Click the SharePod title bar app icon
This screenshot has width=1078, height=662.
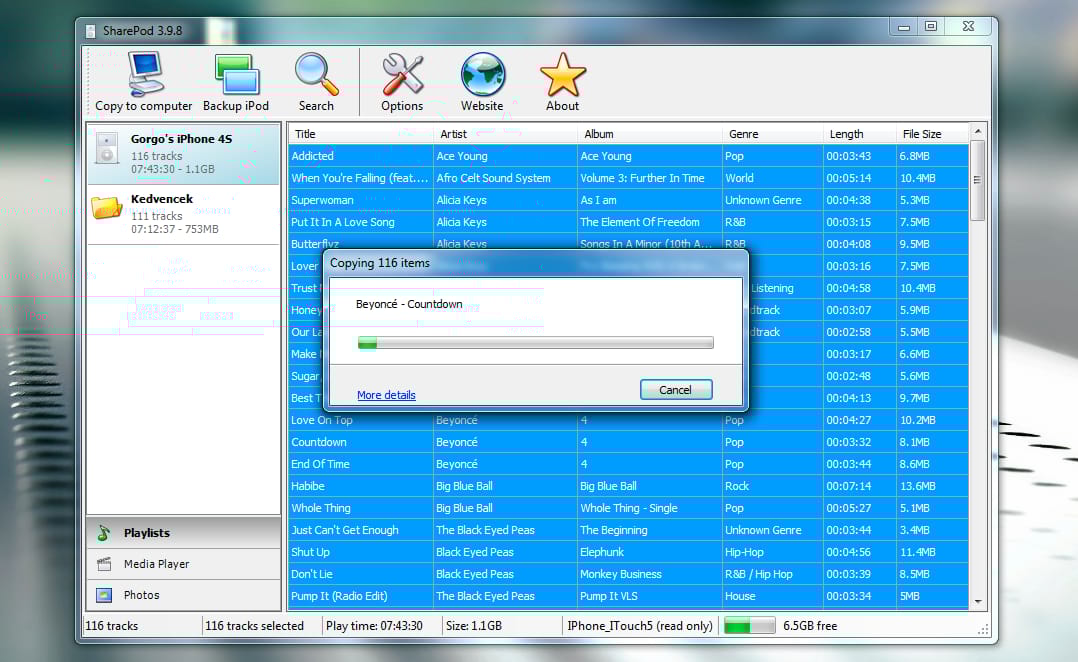pyautogui.click(x=90, y=31)
